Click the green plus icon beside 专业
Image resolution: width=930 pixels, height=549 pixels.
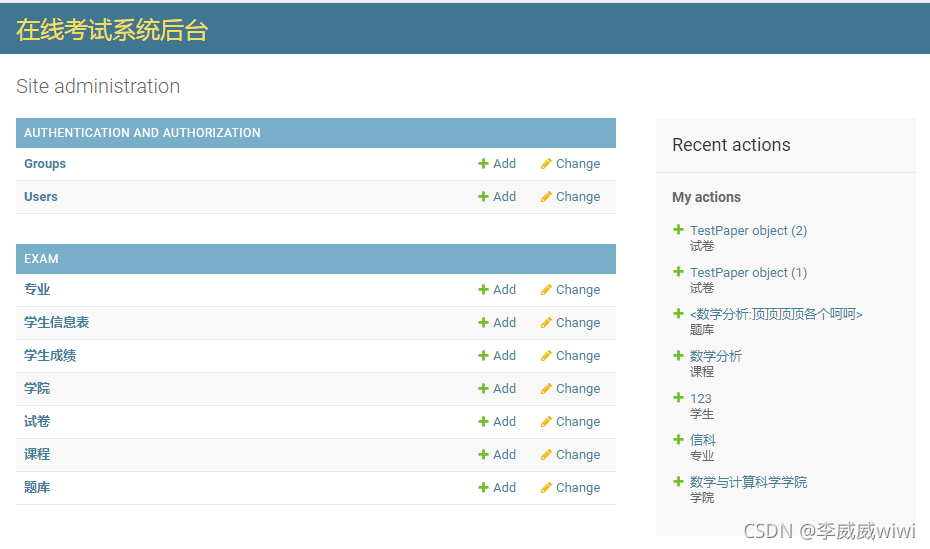tap(483, 290)
